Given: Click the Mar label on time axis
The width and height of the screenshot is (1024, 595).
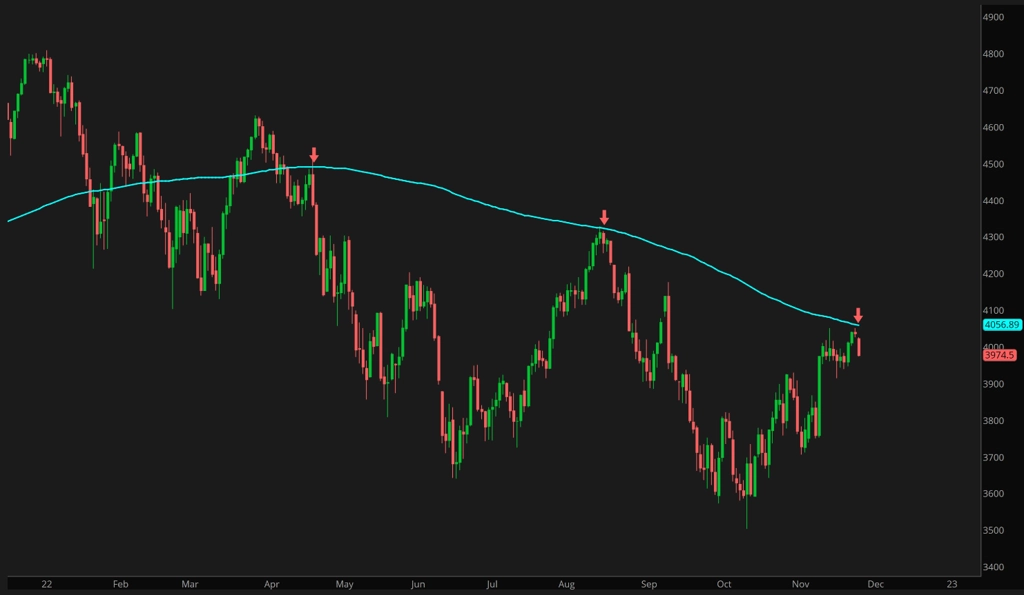Looking at the screenshot, I should pos(189,584).
